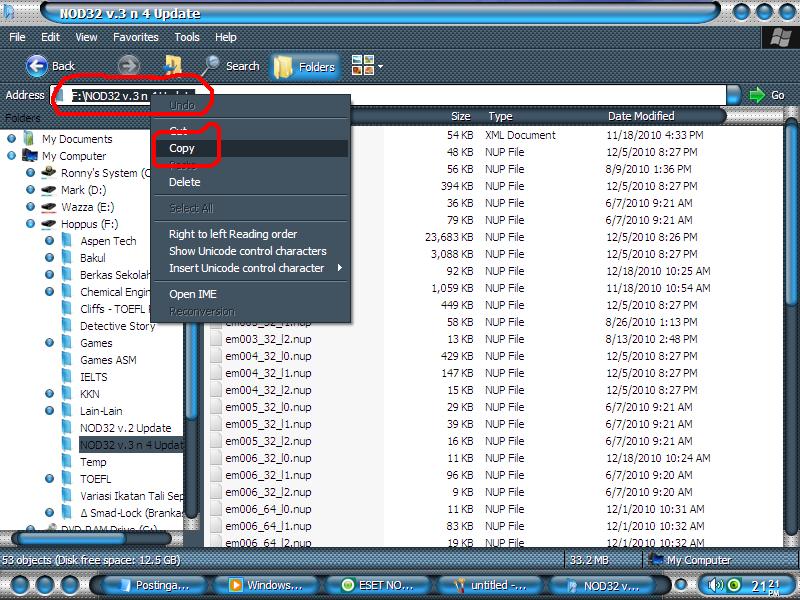Image resolution: width=800 pixels, height=600 pixels.
Task: Open the Favorites menu
Action: [x=136, y=37]
